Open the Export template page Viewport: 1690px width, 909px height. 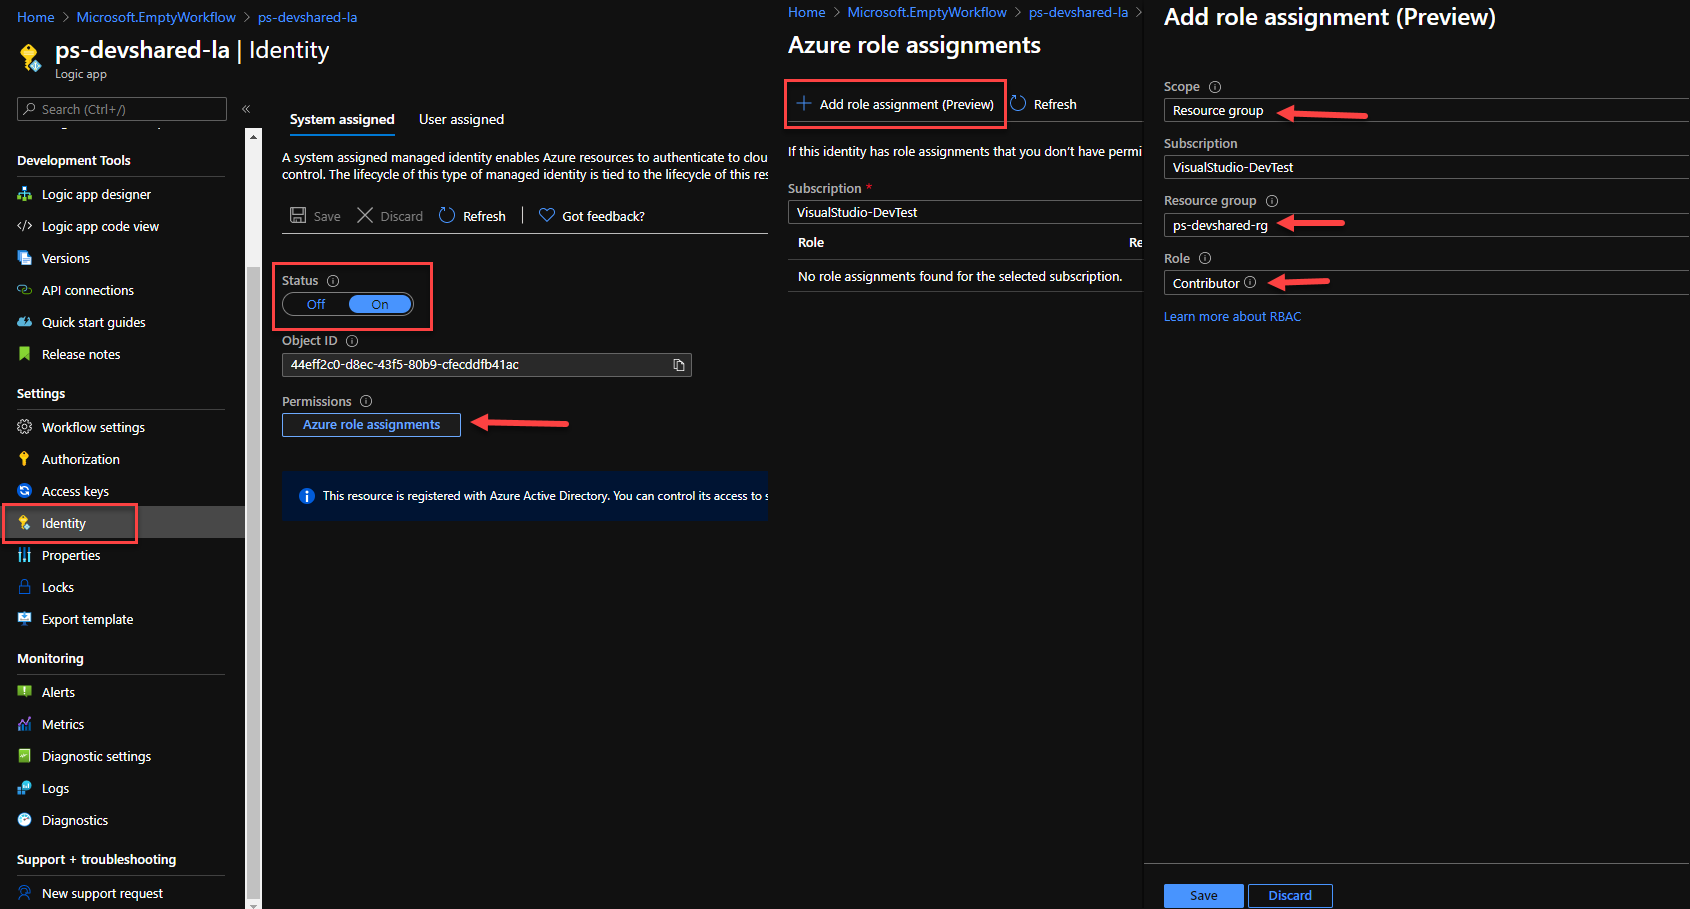coord(87,618)
